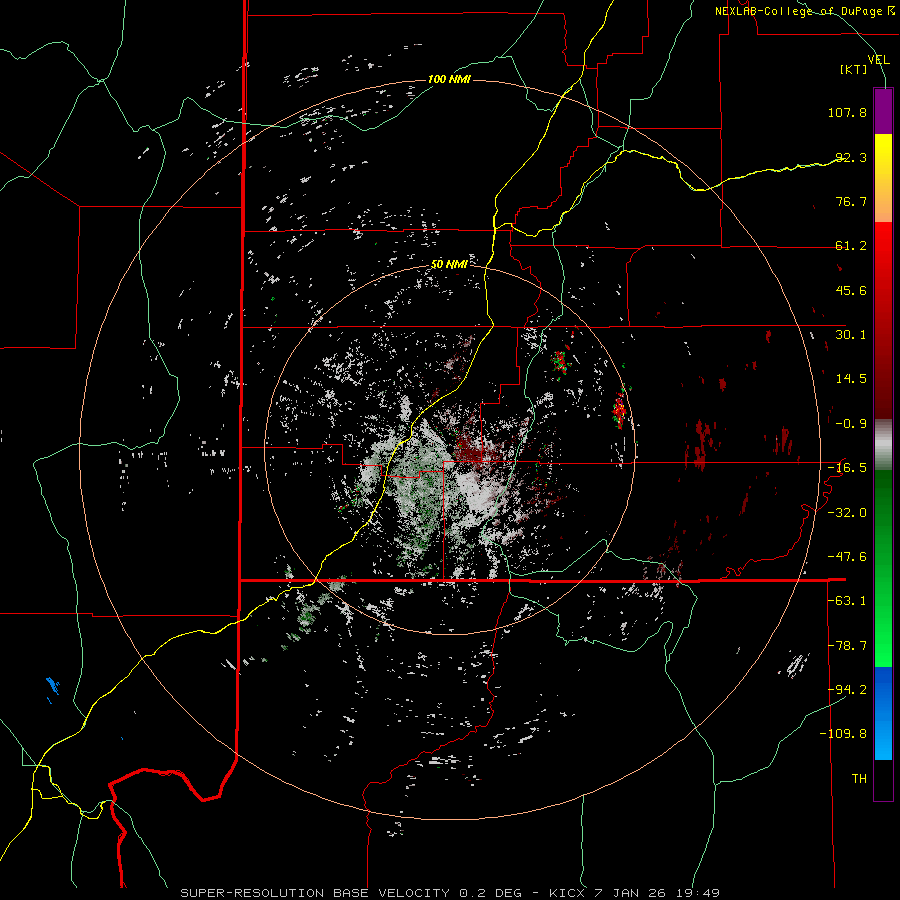Pick the yellow-orange segment of velocity color bar
This screenshot has height=900, width=900.
coord(883,178)
